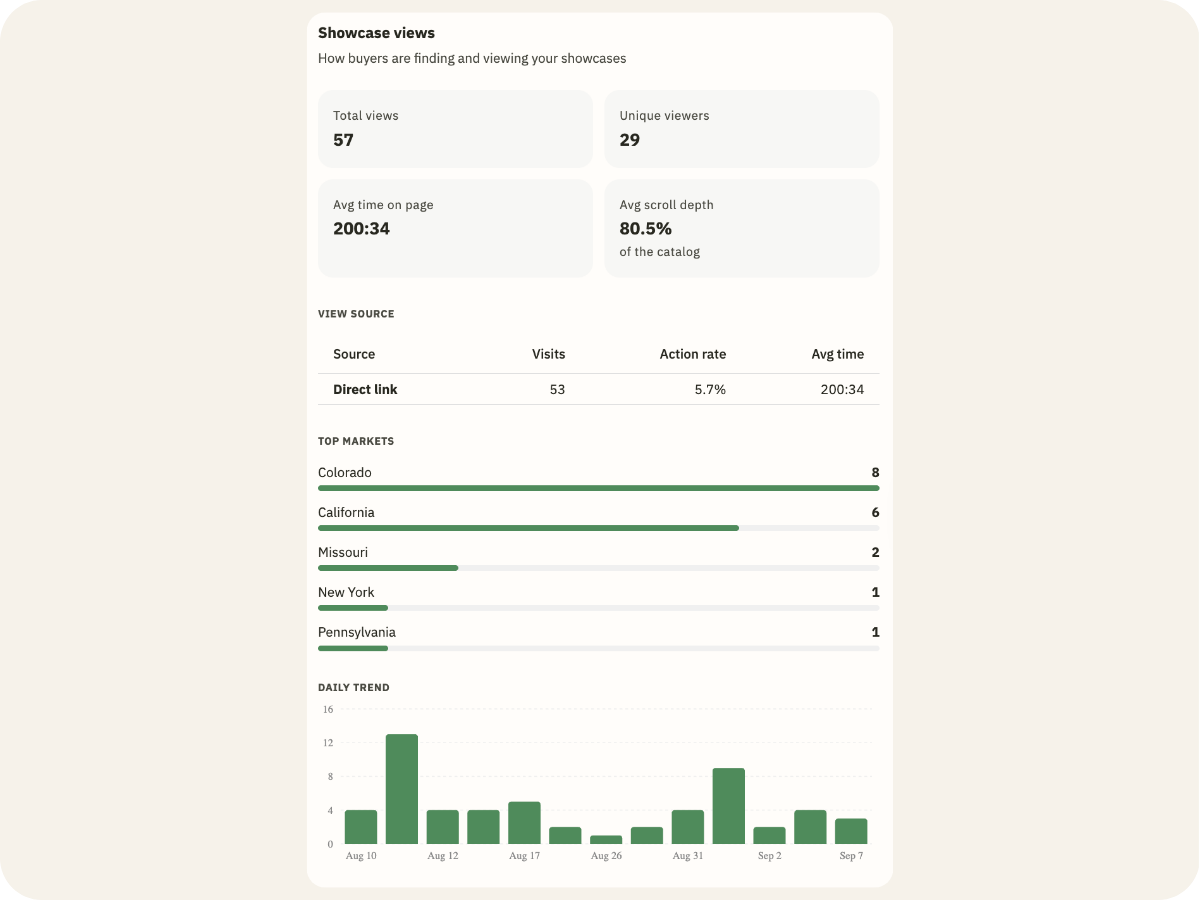The width and height of the screenshot is (1200, 900).
Task: Click the Colorado market progress bar
Action: 599,488
